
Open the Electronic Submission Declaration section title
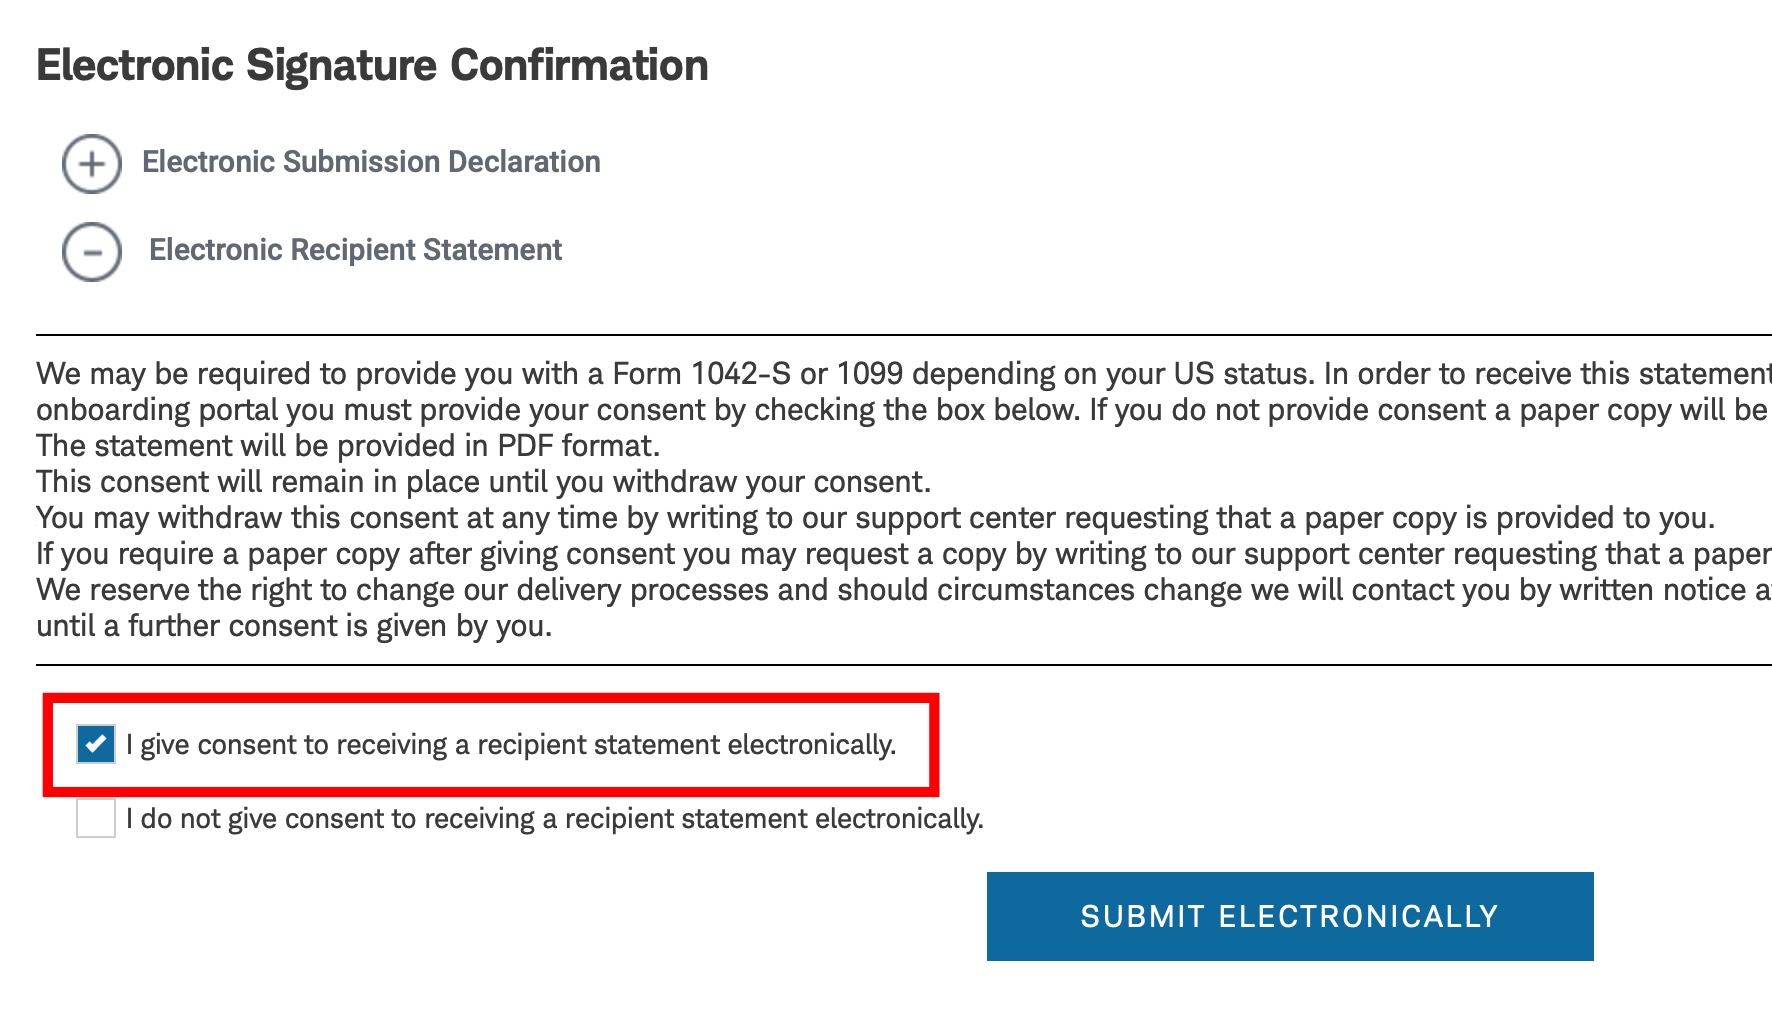[371, 162]
